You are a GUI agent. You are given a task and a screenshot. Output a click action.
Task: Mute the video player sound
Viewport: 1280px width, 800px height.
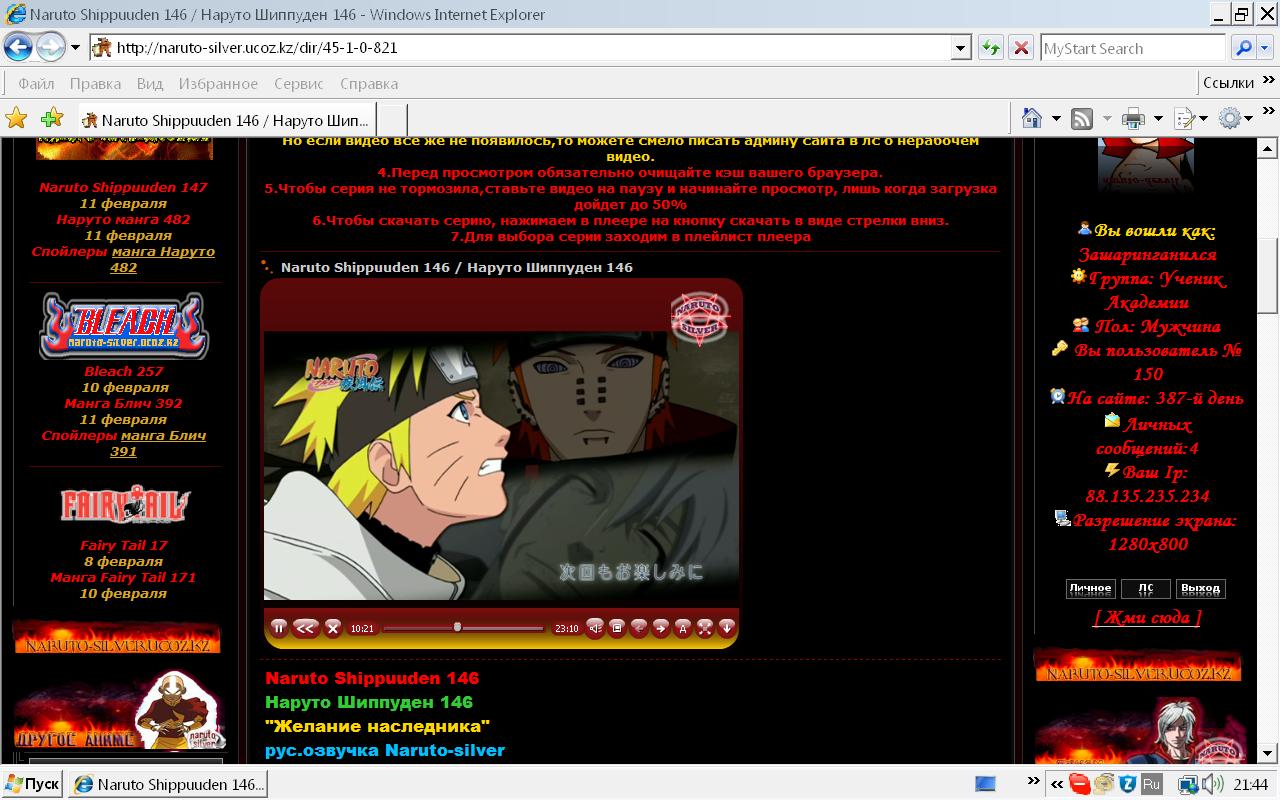[595, 627]
